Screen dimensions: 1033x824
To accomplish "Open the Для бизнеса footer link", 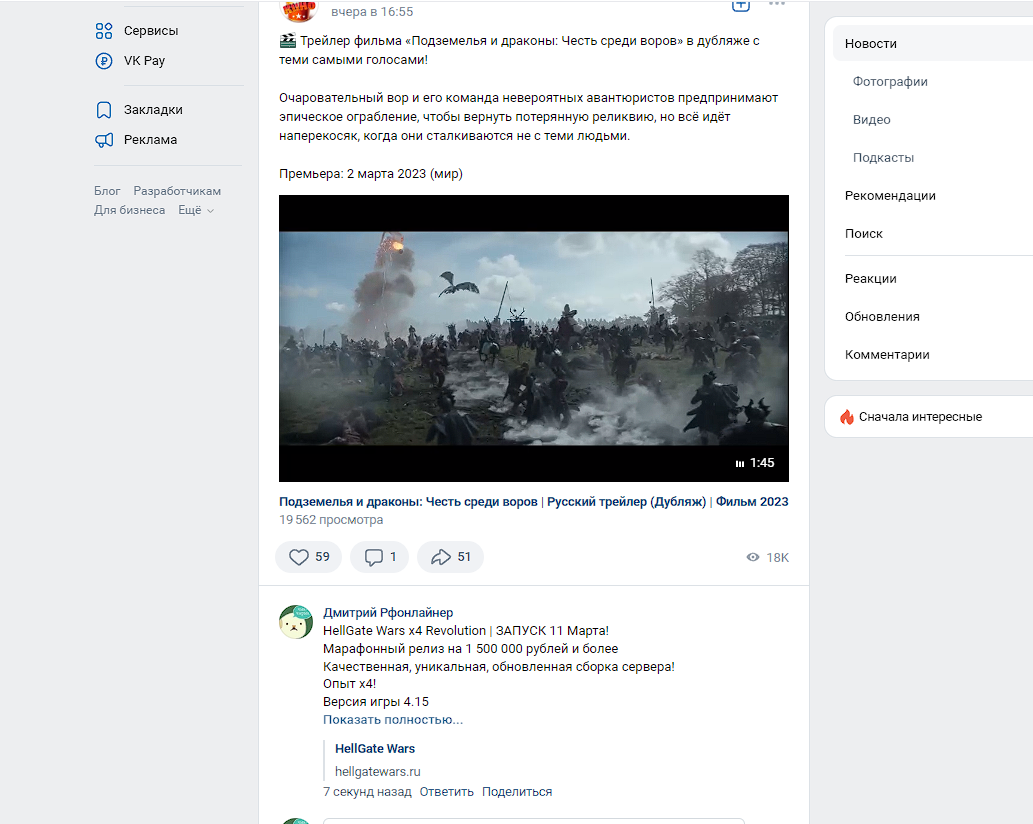I will (129, 210).
